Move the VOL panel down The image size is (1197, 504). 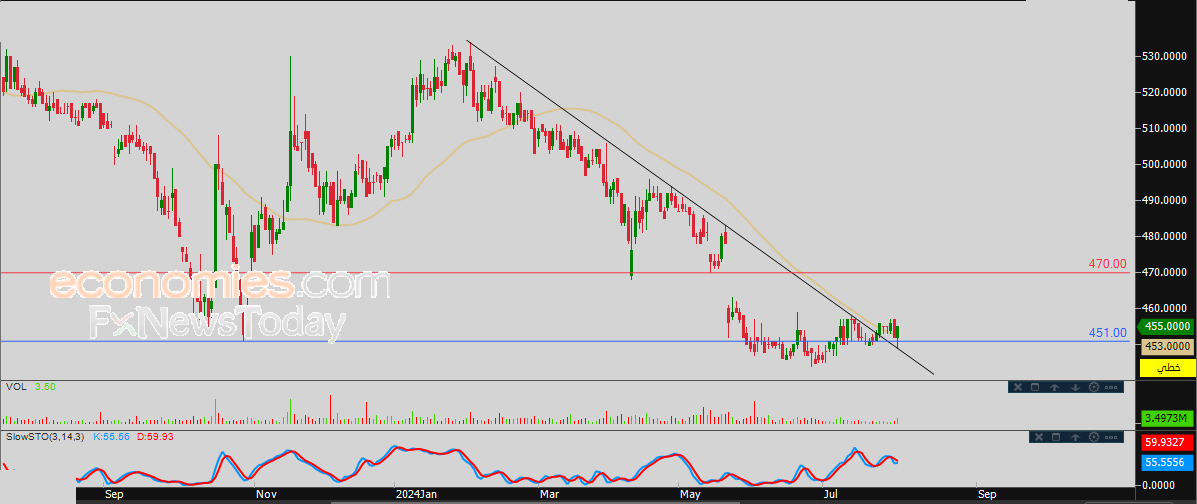pos(1074,387)
